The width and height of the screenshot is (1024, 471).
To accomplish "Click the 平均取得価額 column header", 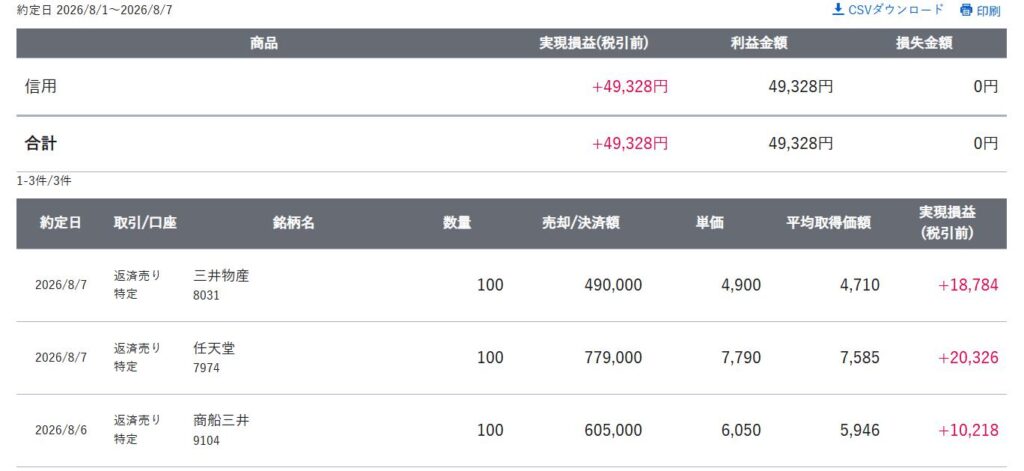I will 827,223.
